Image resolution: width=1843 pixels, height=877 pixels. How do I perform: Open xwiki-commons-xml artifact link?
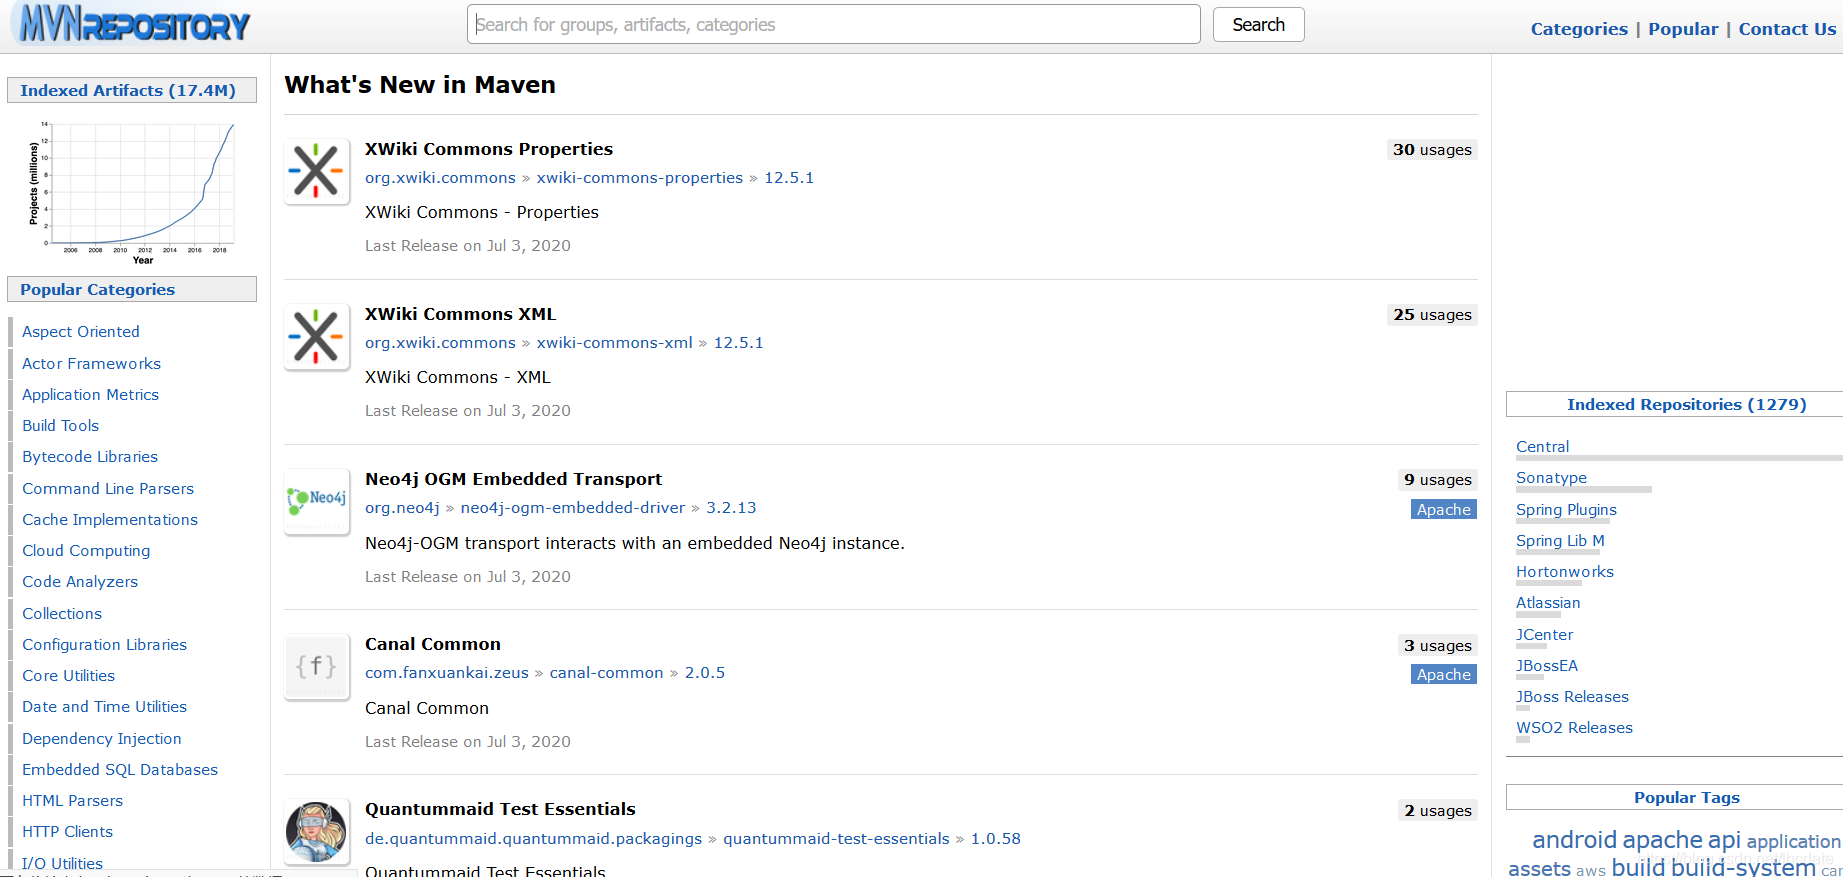tap(614, 342)
